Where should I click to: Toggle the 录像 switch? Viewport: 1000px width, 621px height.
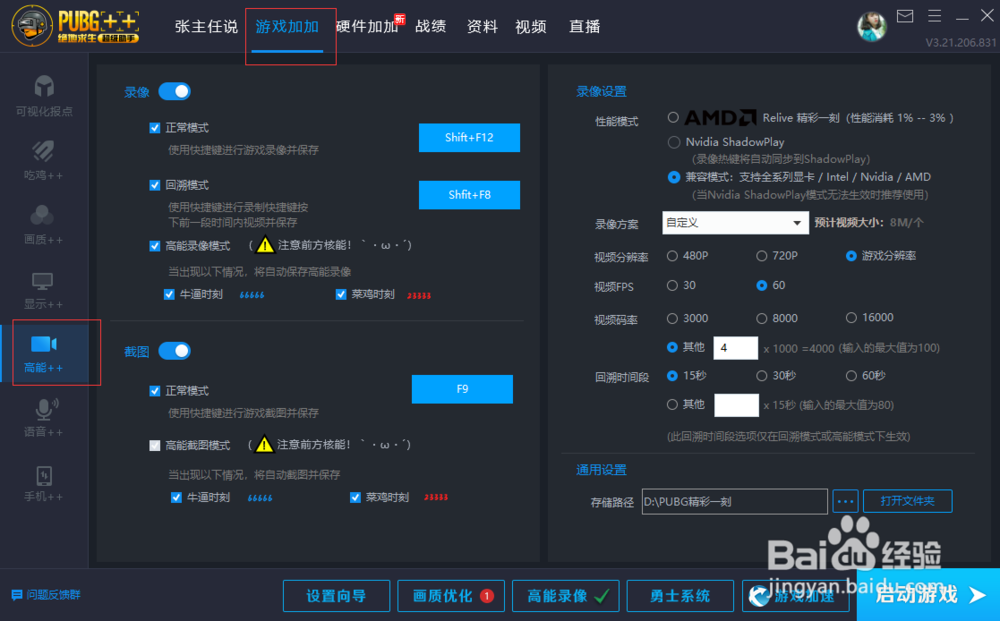pyautogui.click(x=175, y=91)
